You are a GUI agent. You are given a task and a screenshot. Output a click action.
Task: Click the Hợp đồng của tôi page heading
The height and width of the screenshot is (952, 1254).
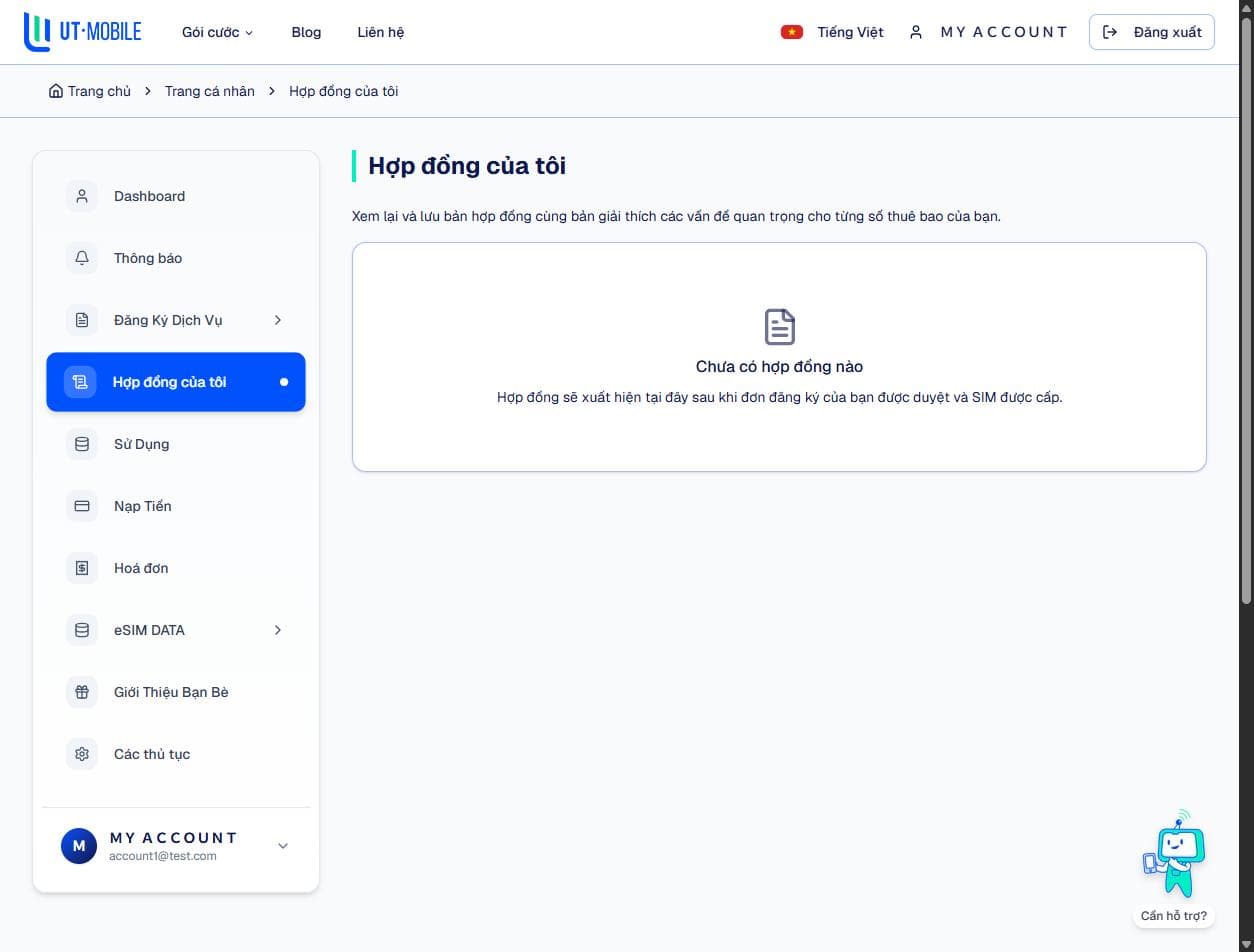tap(467, 166)
